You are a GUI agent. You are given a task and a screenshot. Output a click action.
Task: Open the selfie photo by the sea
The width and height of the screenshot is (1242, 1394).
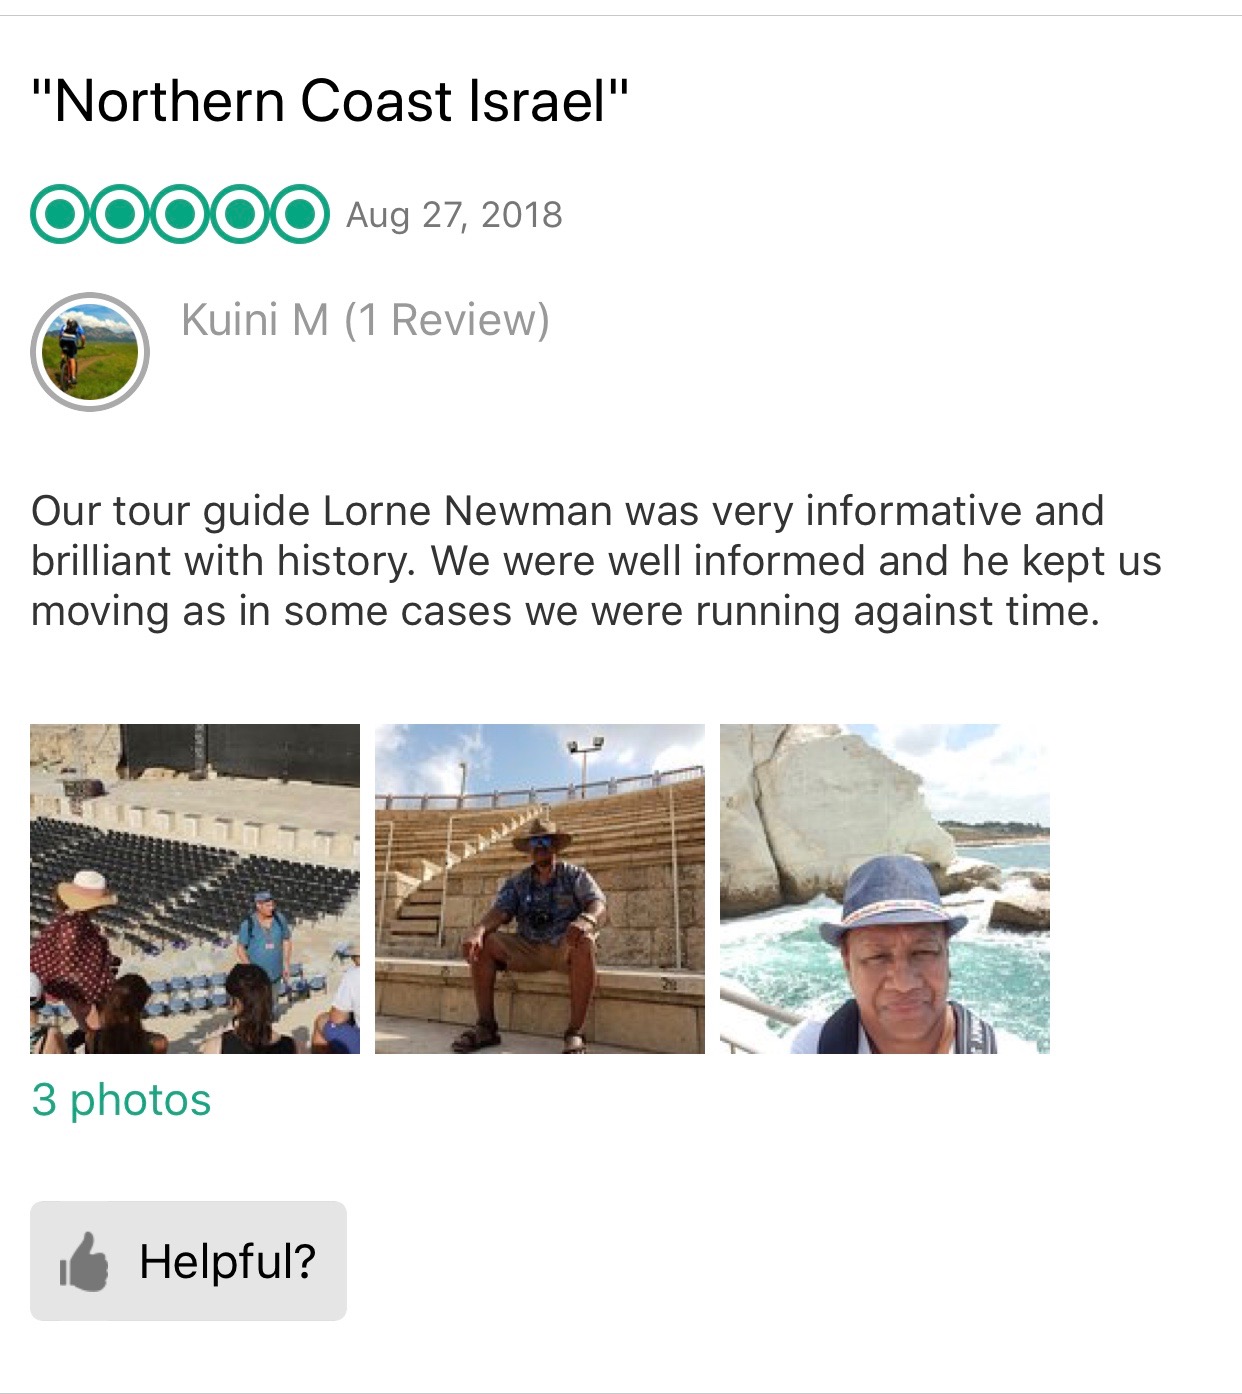click(x=884, y=888)
